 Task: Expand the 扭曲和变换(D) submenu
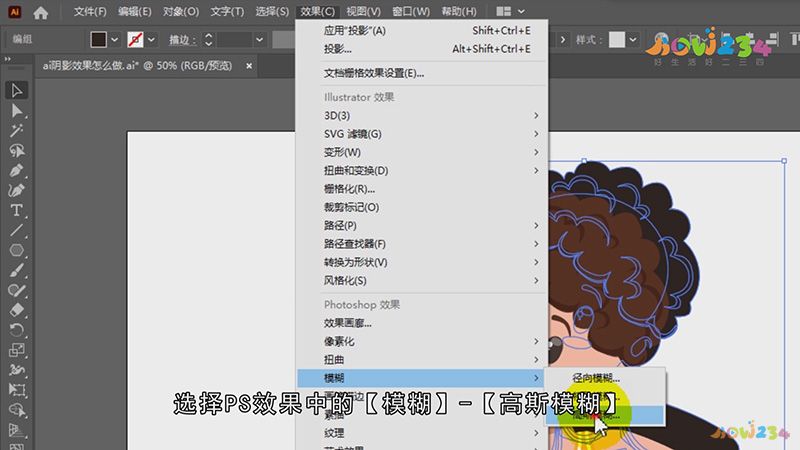[422, 171]
